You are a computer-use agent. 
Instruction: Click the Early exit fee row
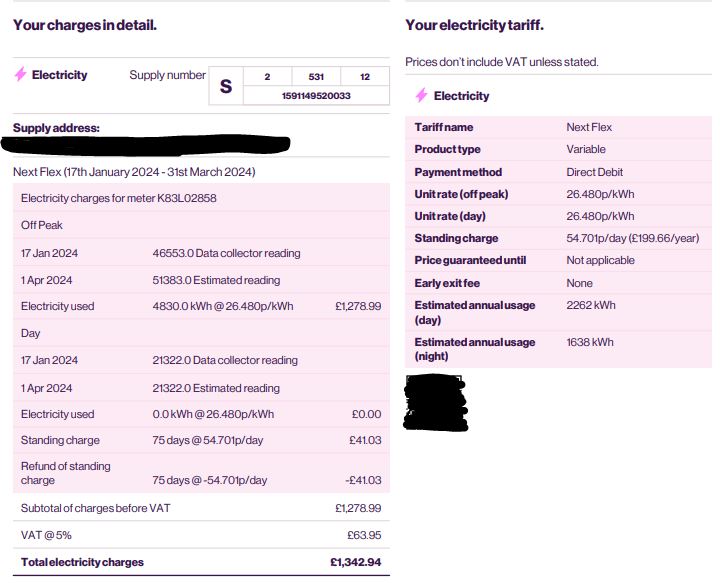coord(558,283)
